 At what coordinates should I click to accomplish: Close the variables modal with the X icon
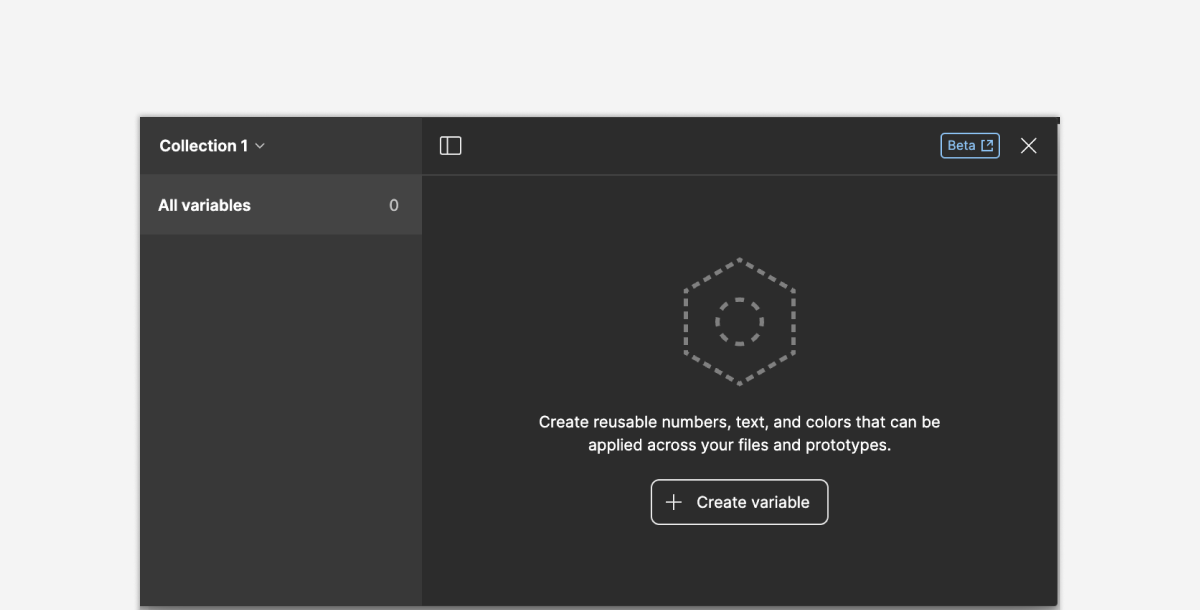coord(1028,145)
